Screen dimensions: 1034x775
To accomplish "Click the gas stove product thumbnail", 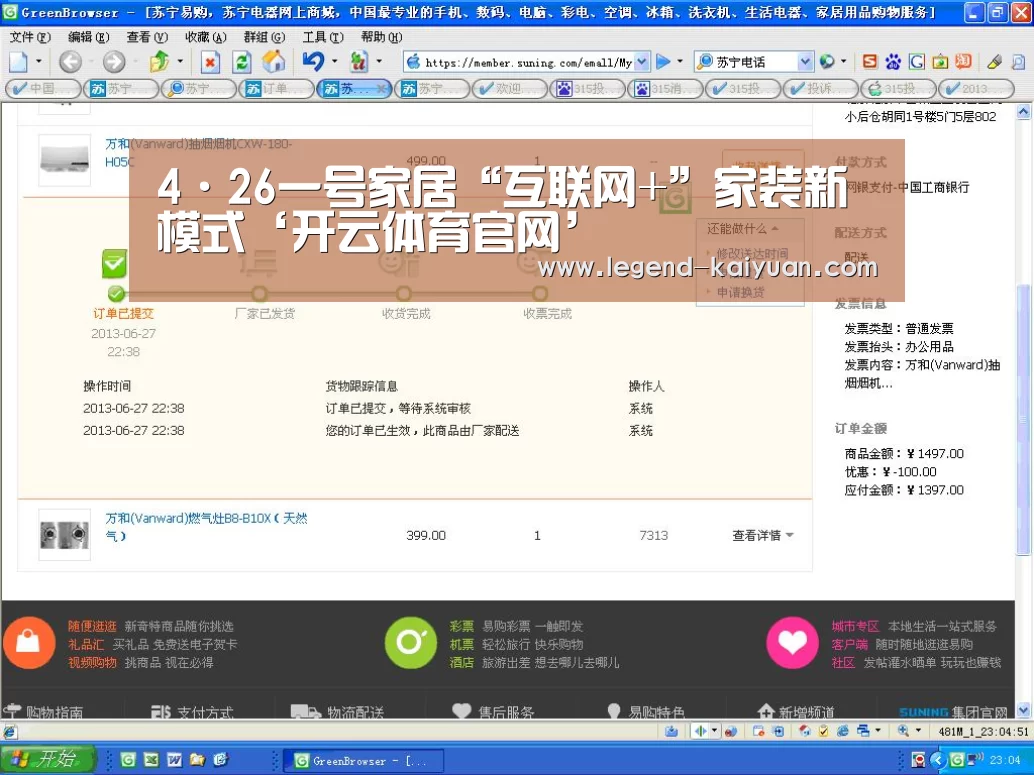I will click(x=64, y=534).
